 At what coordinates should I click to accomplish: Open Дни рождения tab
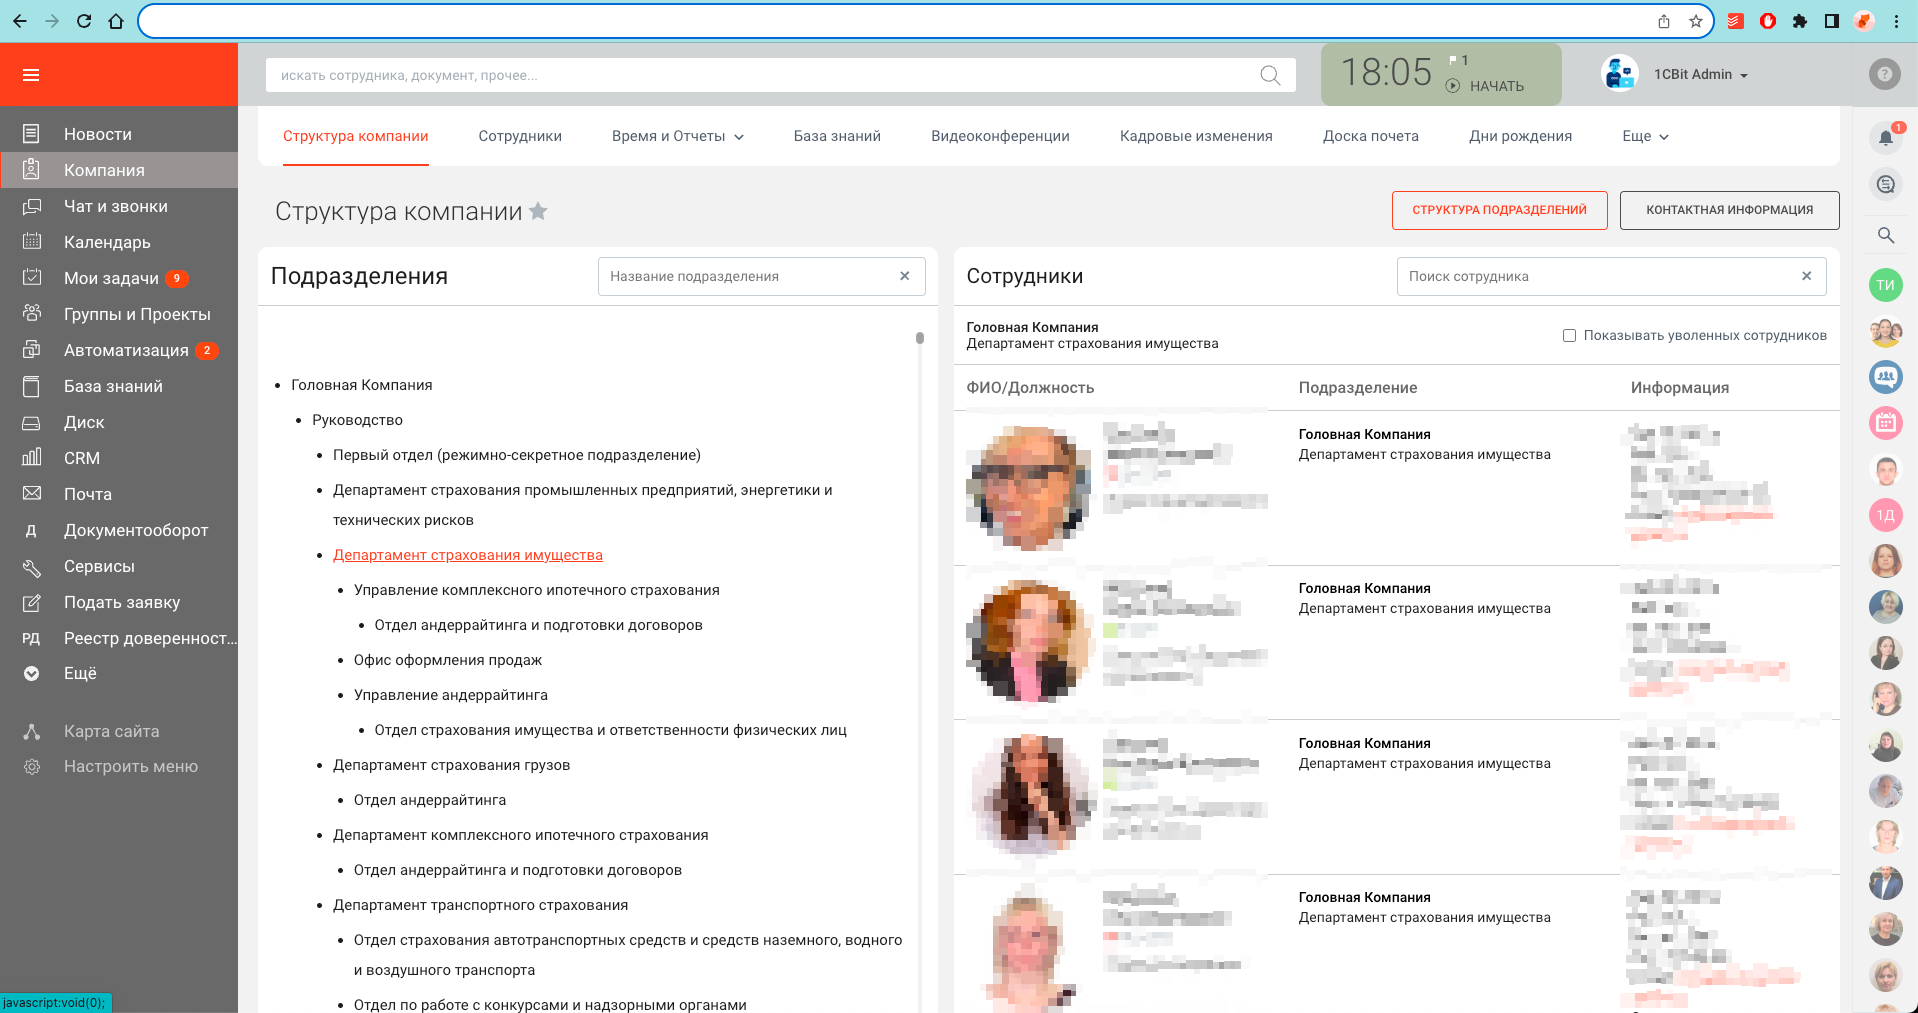pos(1520,136)
